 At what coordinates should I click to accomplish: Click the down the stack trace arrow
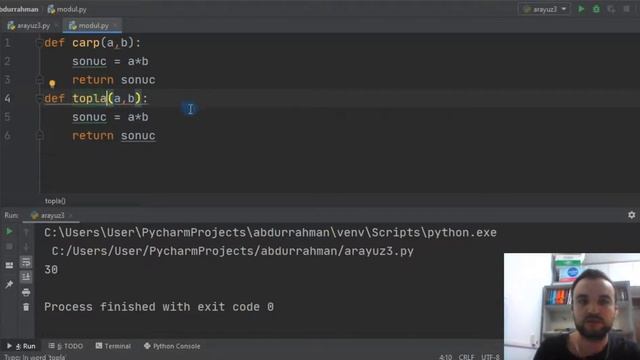click(x=26, y=247)
